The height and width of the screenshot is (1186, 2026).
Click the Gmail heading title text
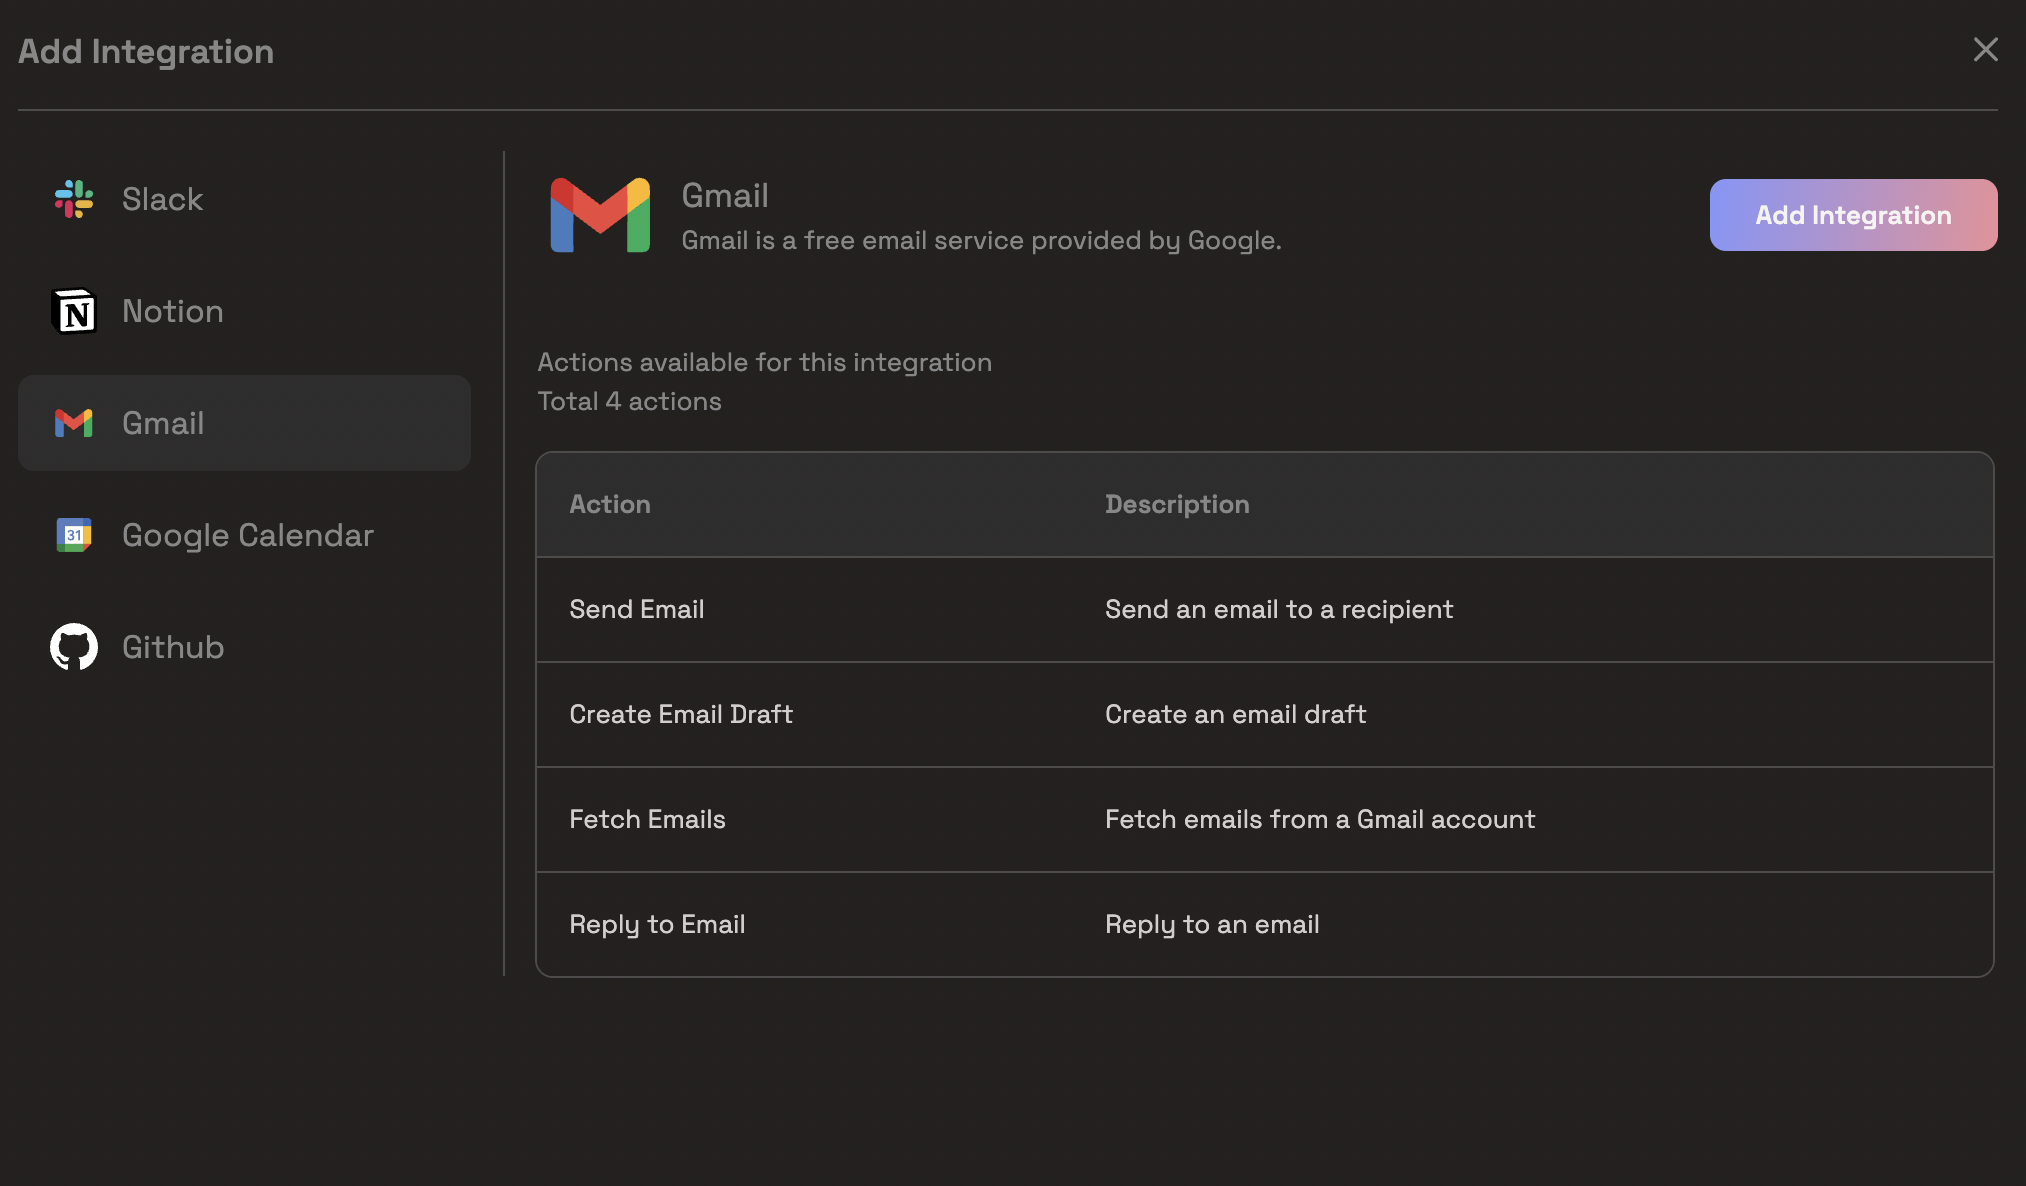tap(725, 195)
